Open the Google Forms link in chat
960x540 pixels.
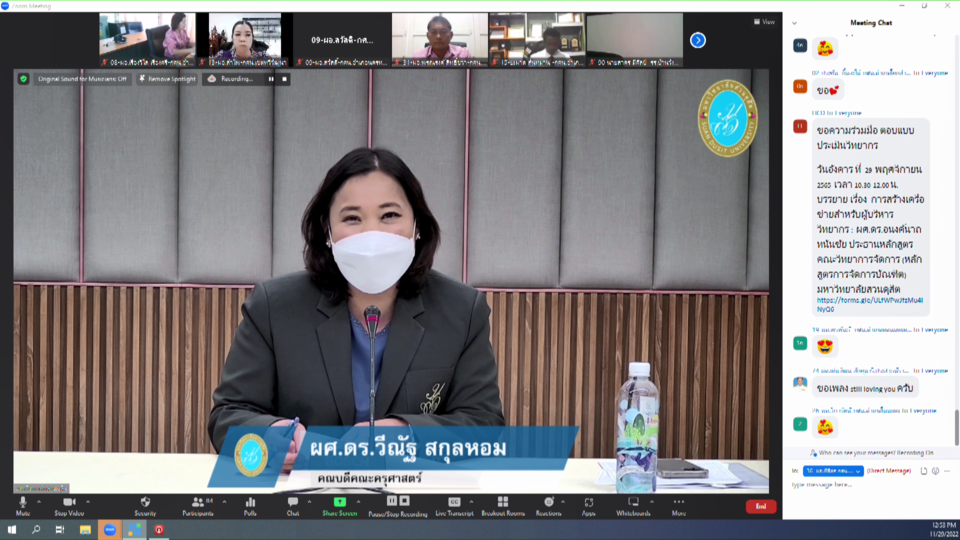(x=869, y=305)
